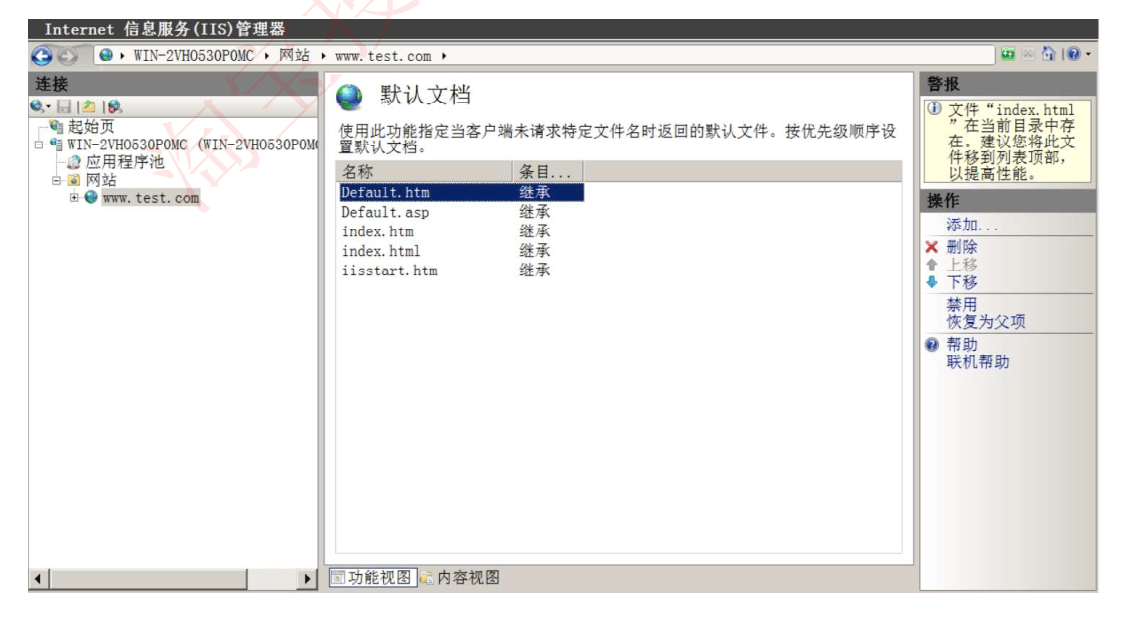Select 起始页 in the connections tree
Image resolution: width=1126 pixels, height=622 pixels.
[90, 127]
